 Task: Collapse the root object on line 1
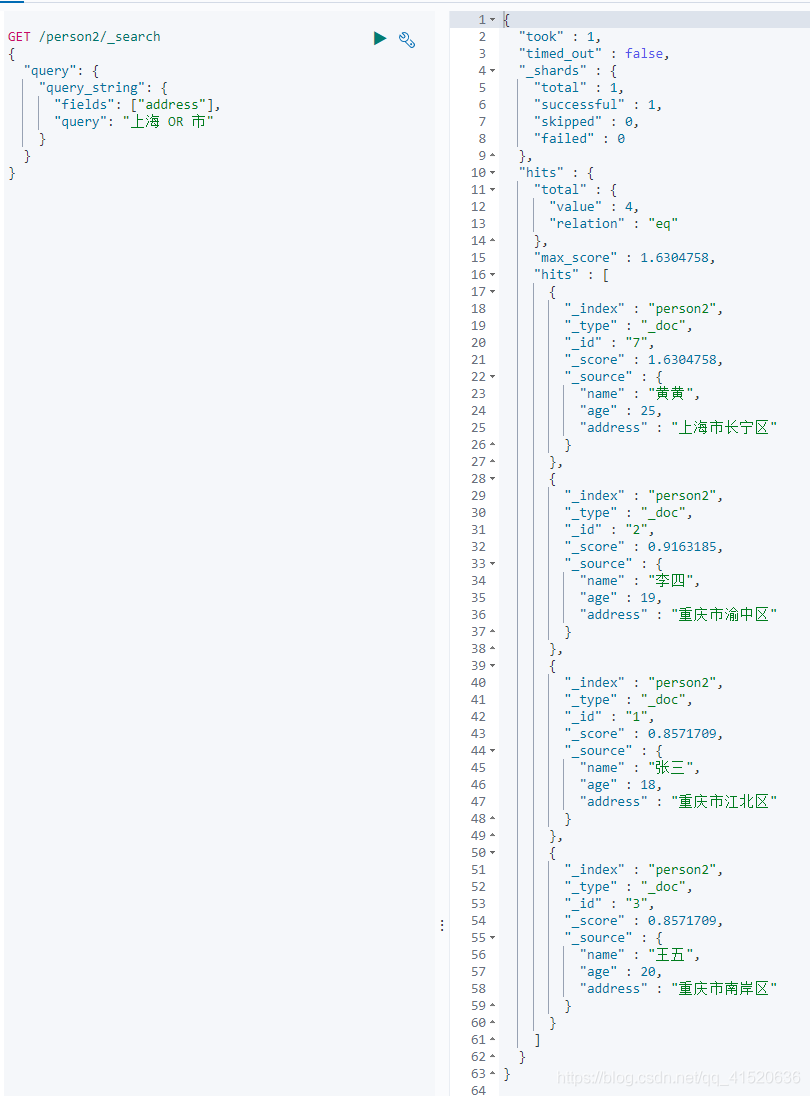pyautogui.click(x=493, y=20)
